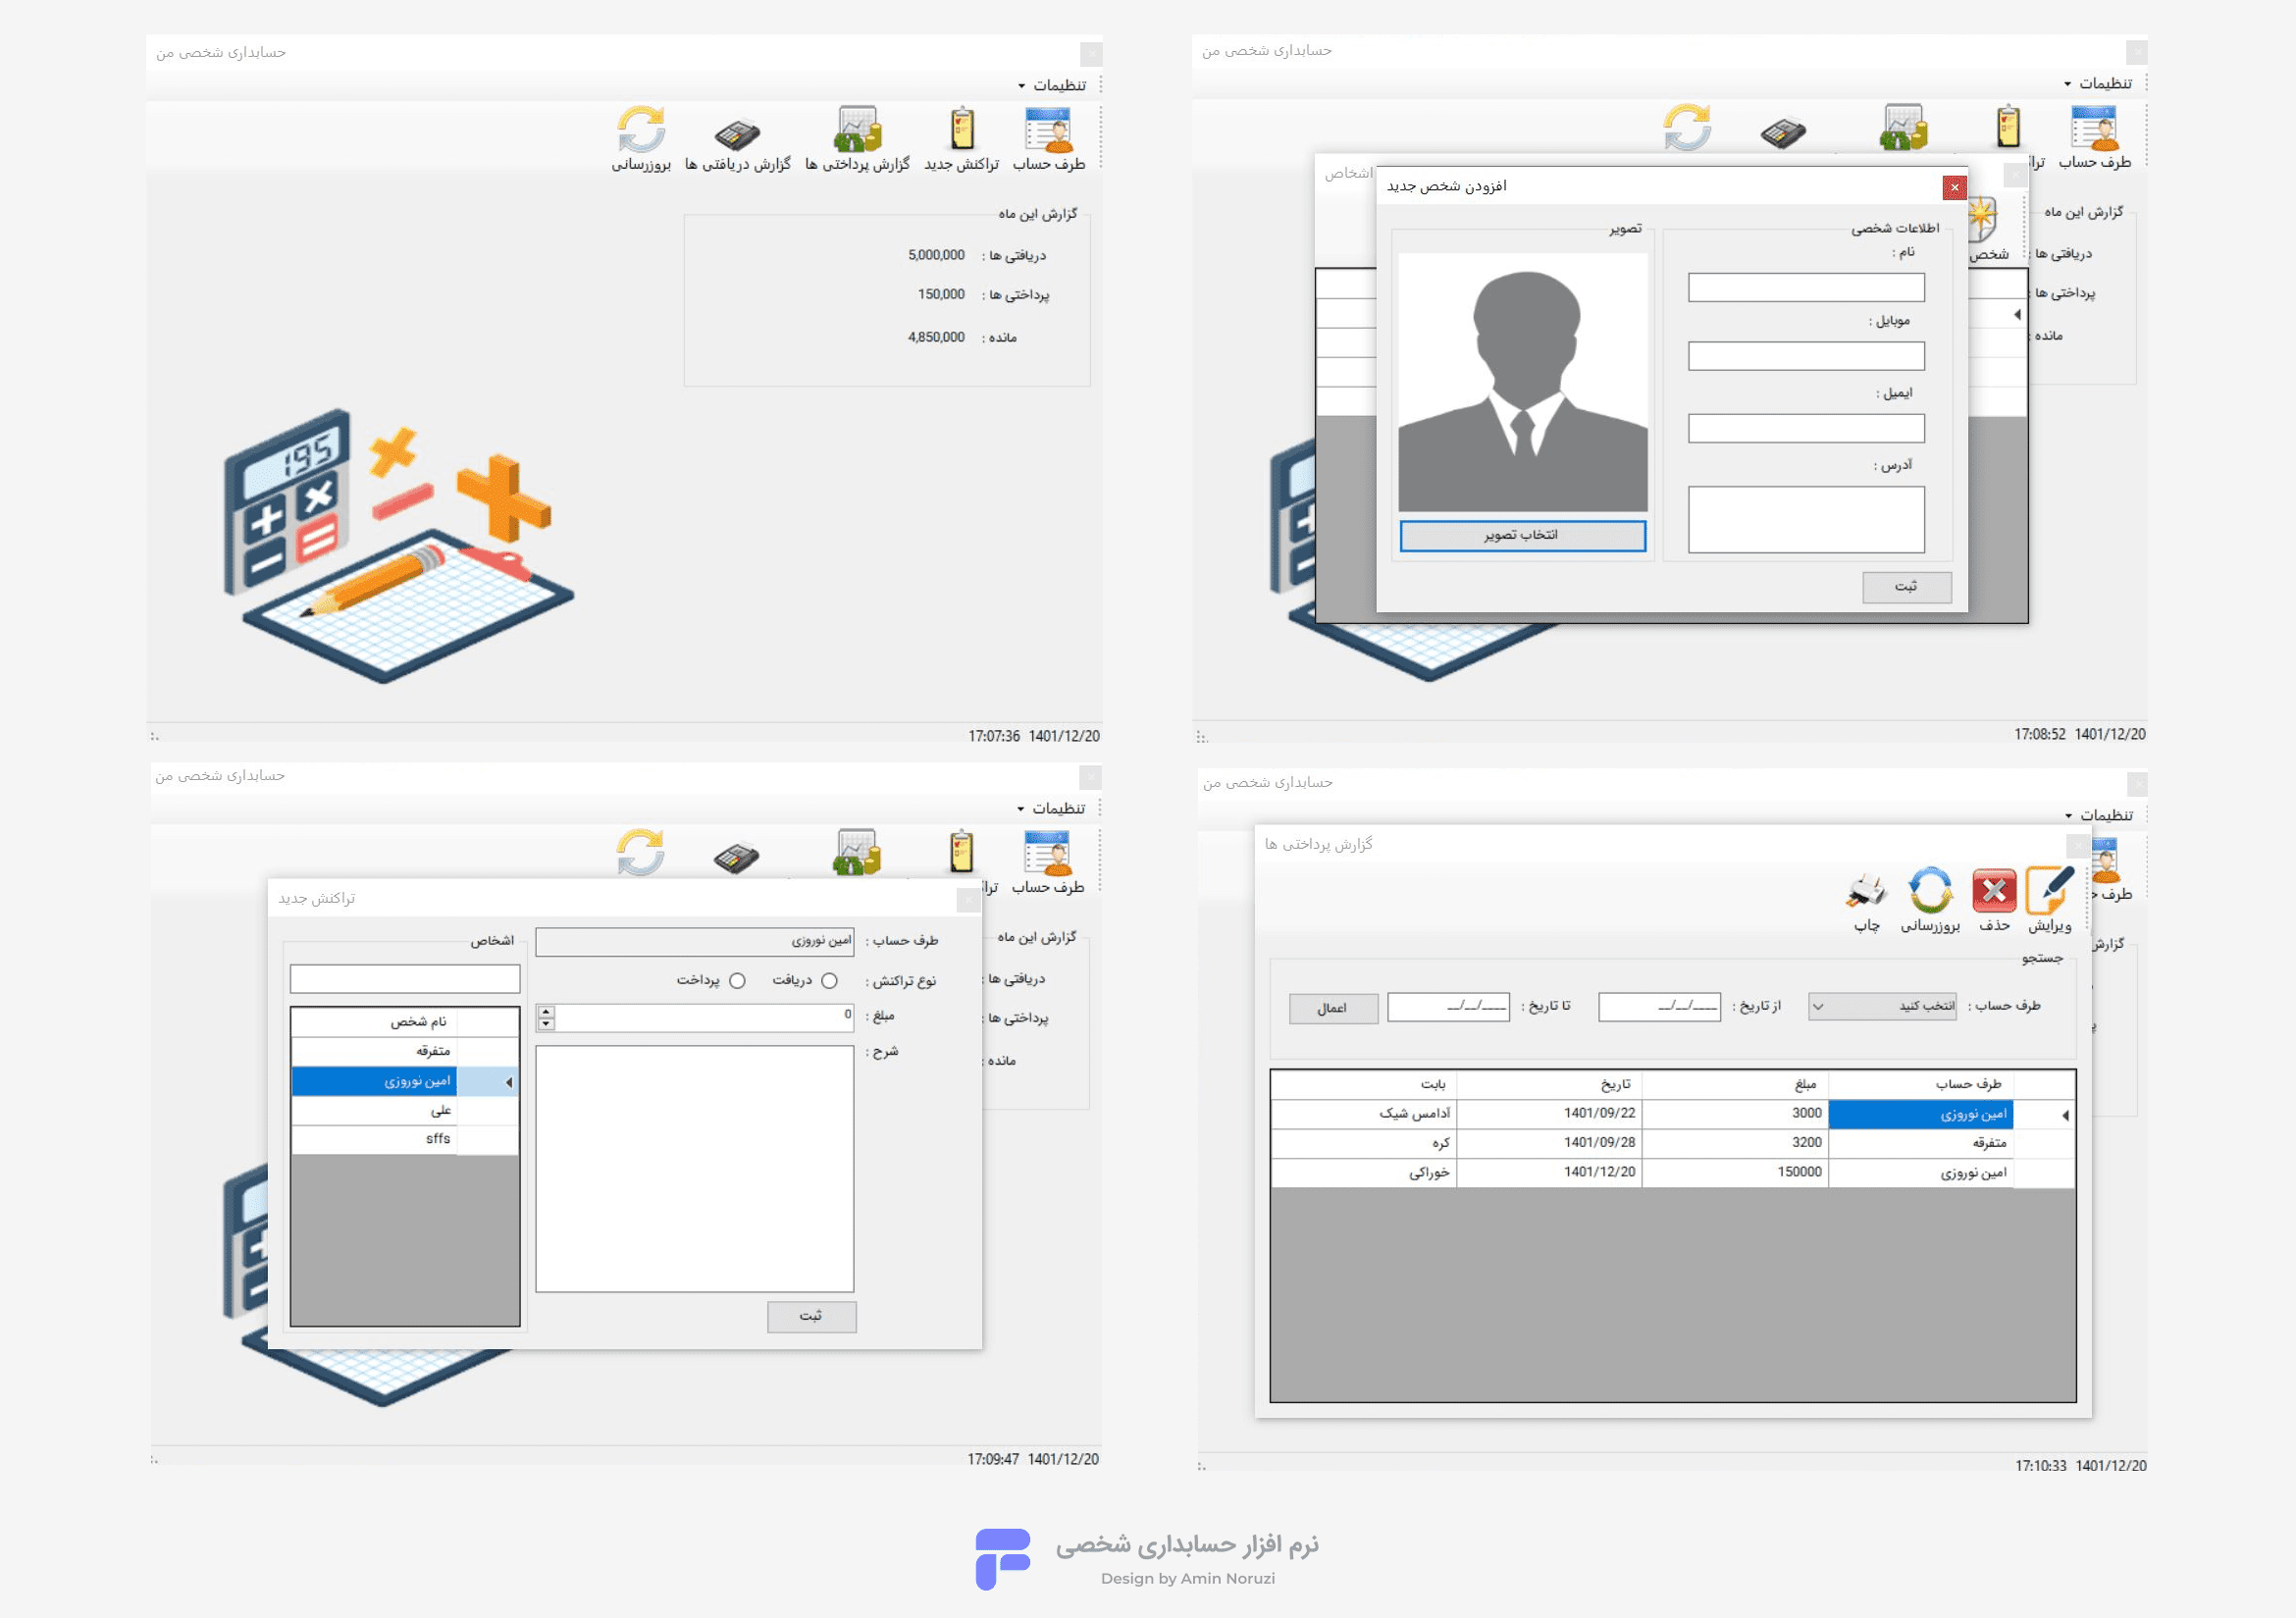Click ثبت button in new transaction dialog
Screen dimensions: 2296x1618
coord(811,1316)
